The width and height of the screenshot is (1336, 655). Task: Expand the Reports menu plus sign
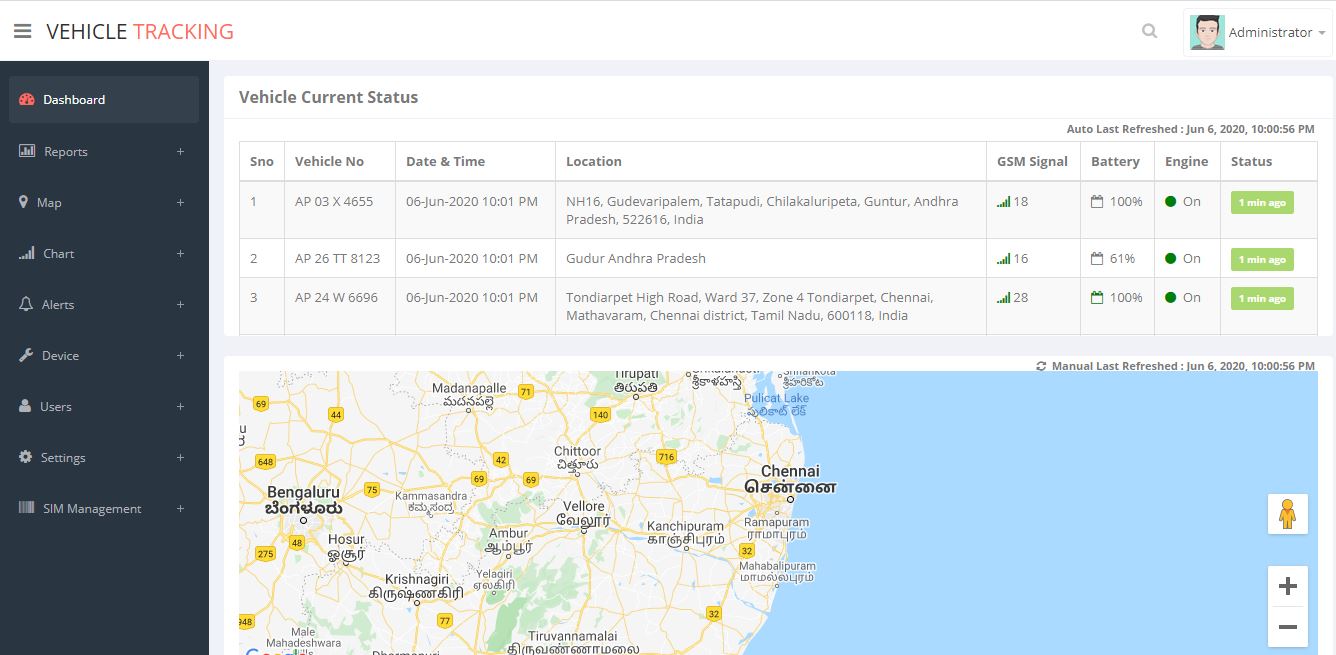[x=180, y=152]
